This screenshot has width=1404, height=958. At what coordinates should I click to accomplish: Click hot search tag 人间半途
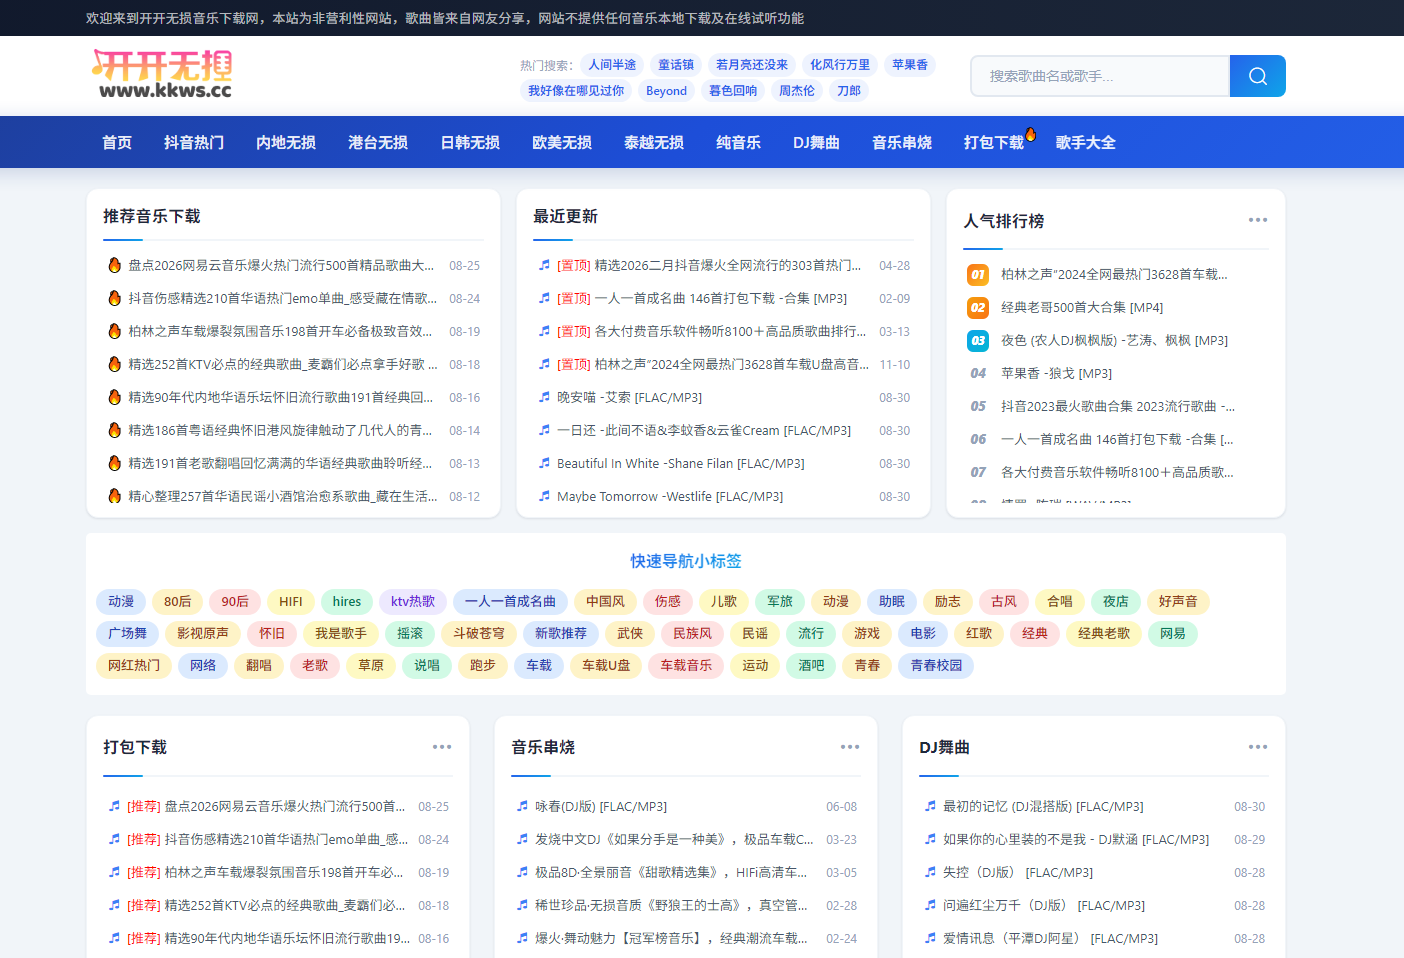click(x=612, y=65)
